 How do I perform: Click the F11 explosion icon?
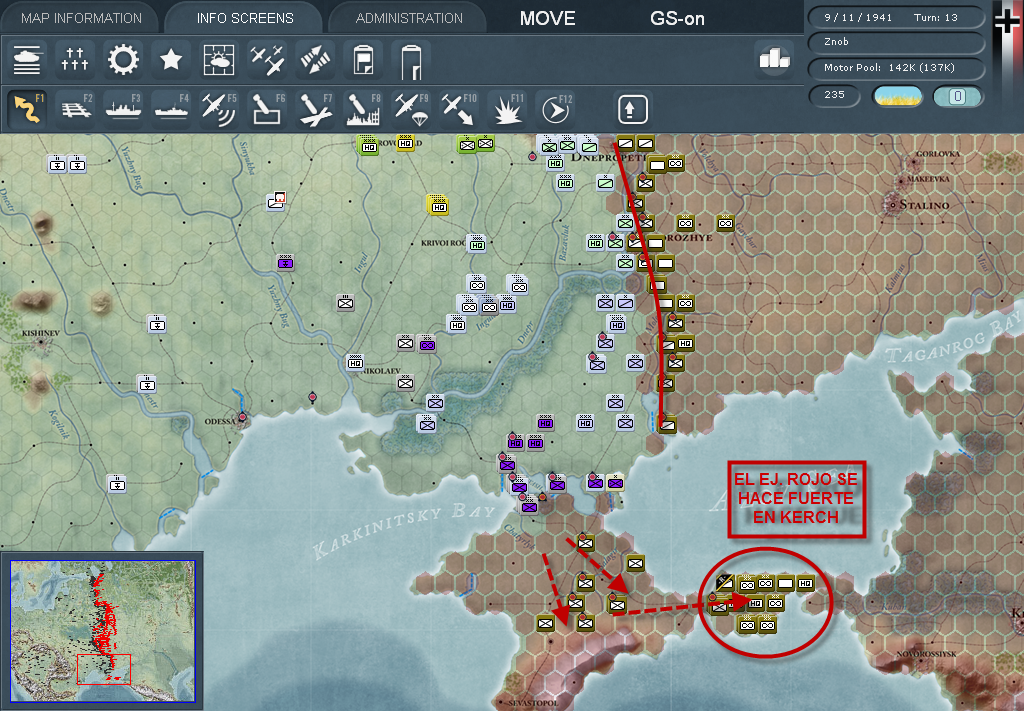click(507, 108)
